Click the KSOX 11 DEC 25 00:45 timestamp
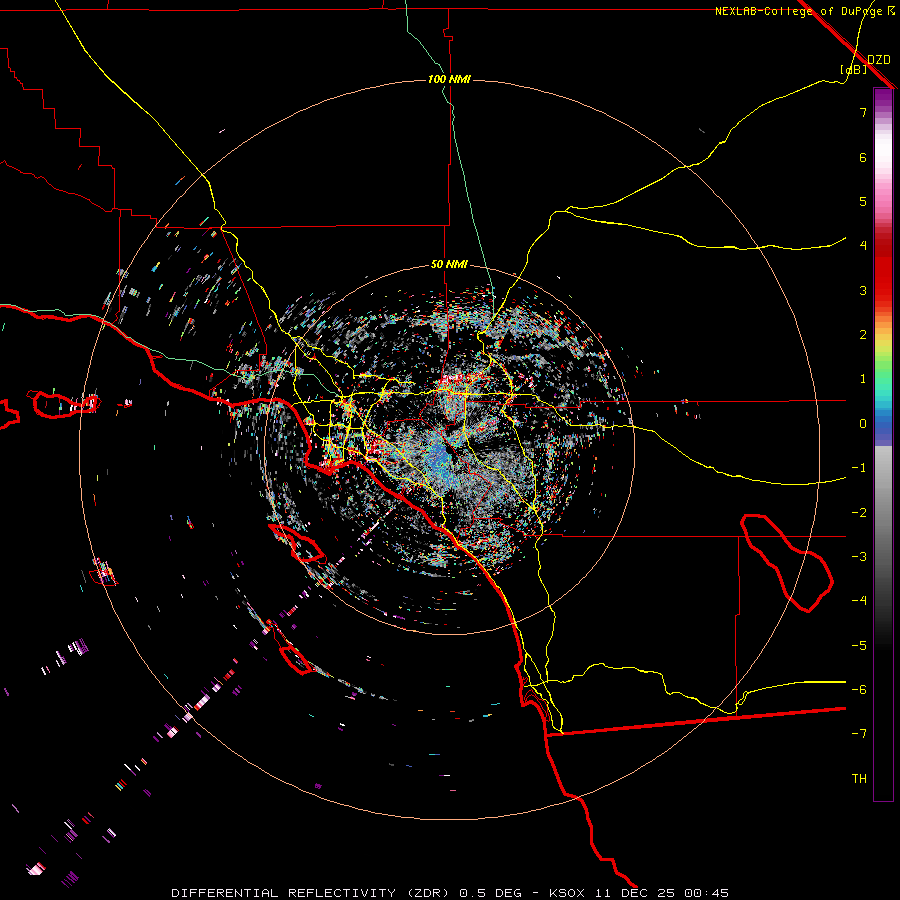 639,893
